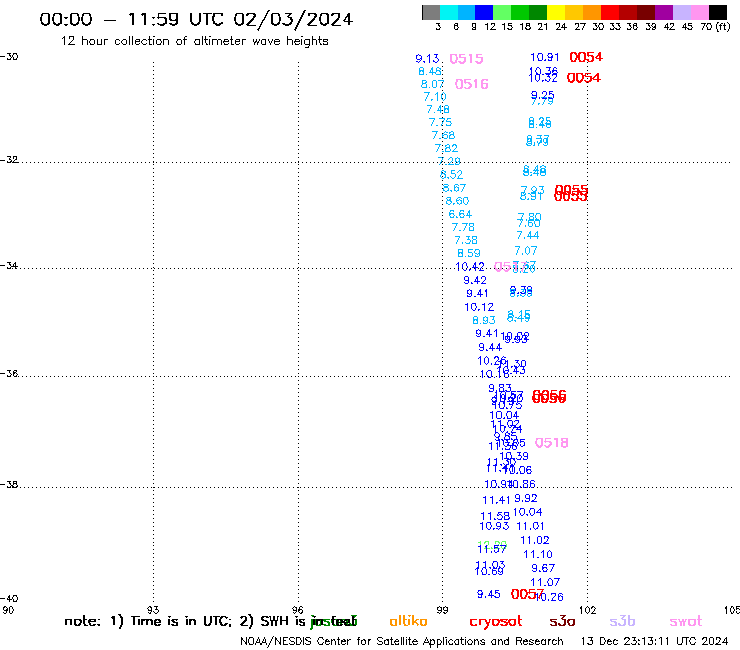
Task: Click the wave height value 8.67
Action: coord(454,188)
